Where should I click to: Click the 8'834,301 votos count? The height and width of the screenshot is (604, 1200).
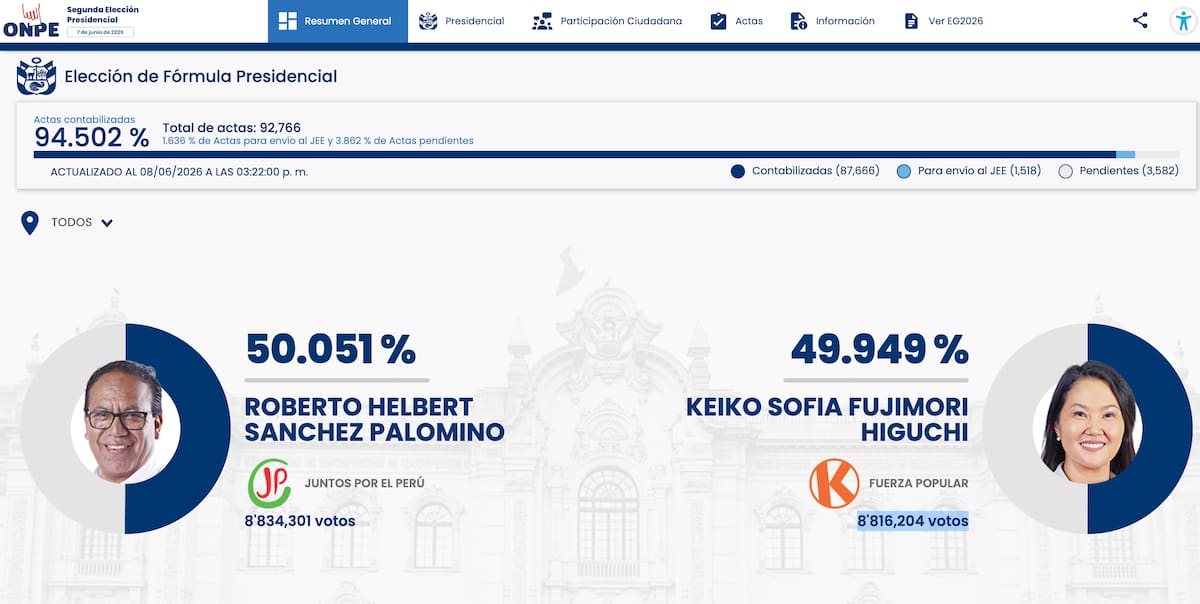(x=300, y=521)
